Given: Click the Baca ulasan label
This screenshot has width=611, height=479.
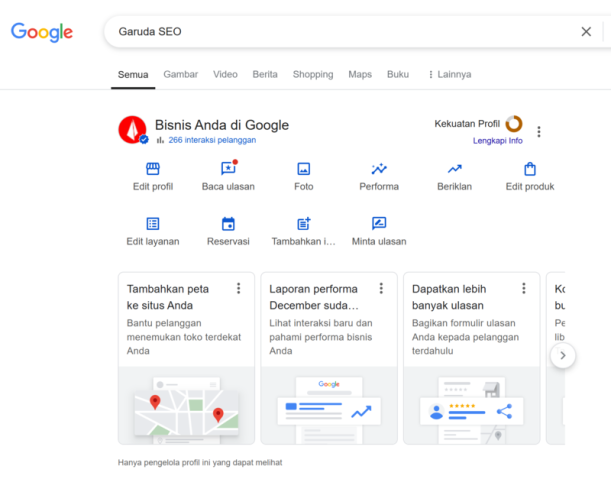Looking at the screenshot, I should click(x=228, y=187).
